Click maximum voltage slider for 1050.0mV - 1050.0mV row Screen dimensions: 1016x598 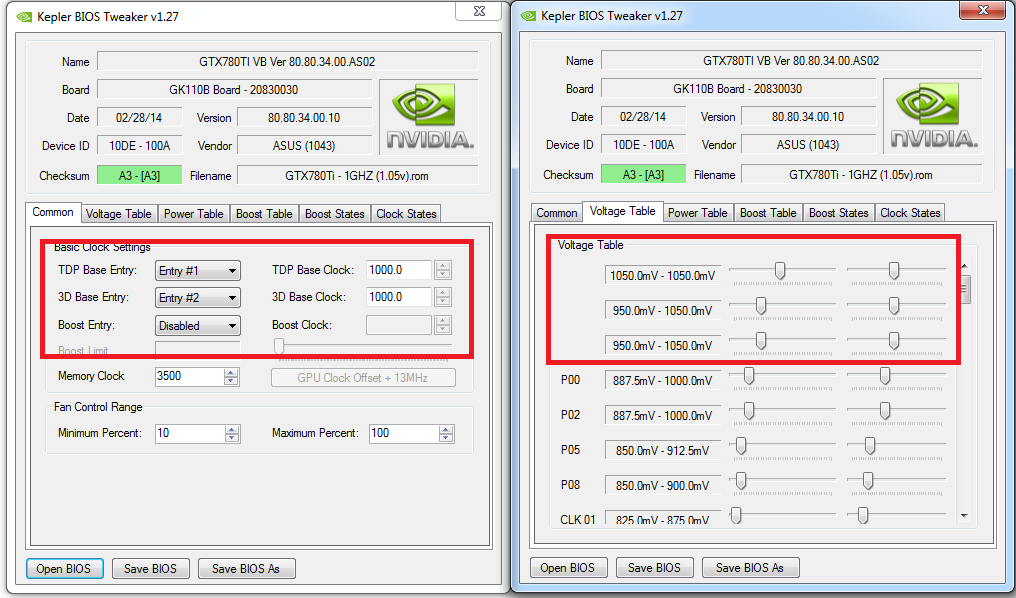(894, 271)
